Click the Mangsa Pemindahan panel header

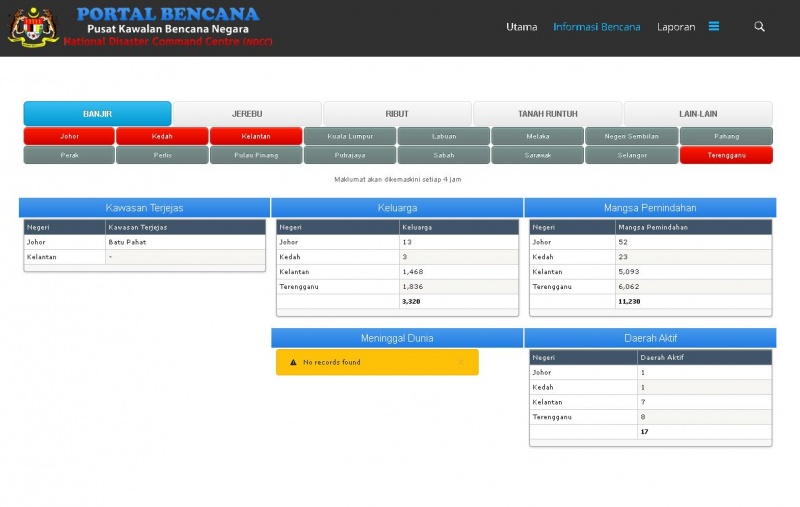[650, 208]
